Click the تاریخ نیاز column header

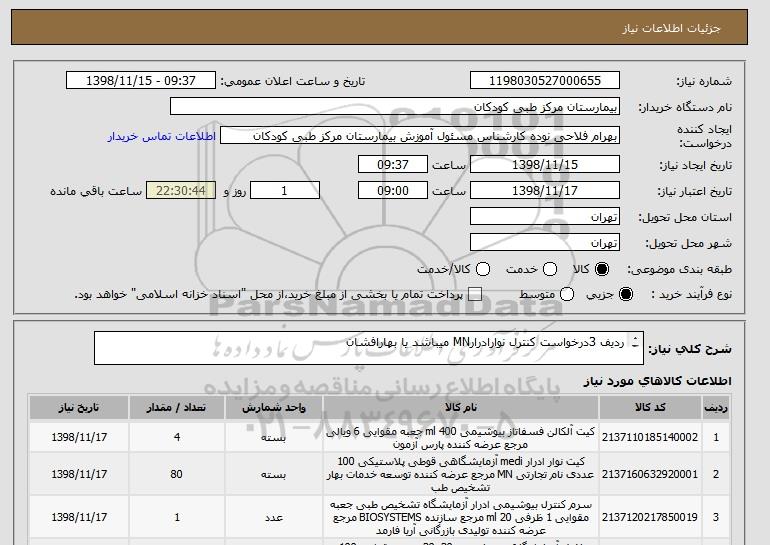coord(79,408)
